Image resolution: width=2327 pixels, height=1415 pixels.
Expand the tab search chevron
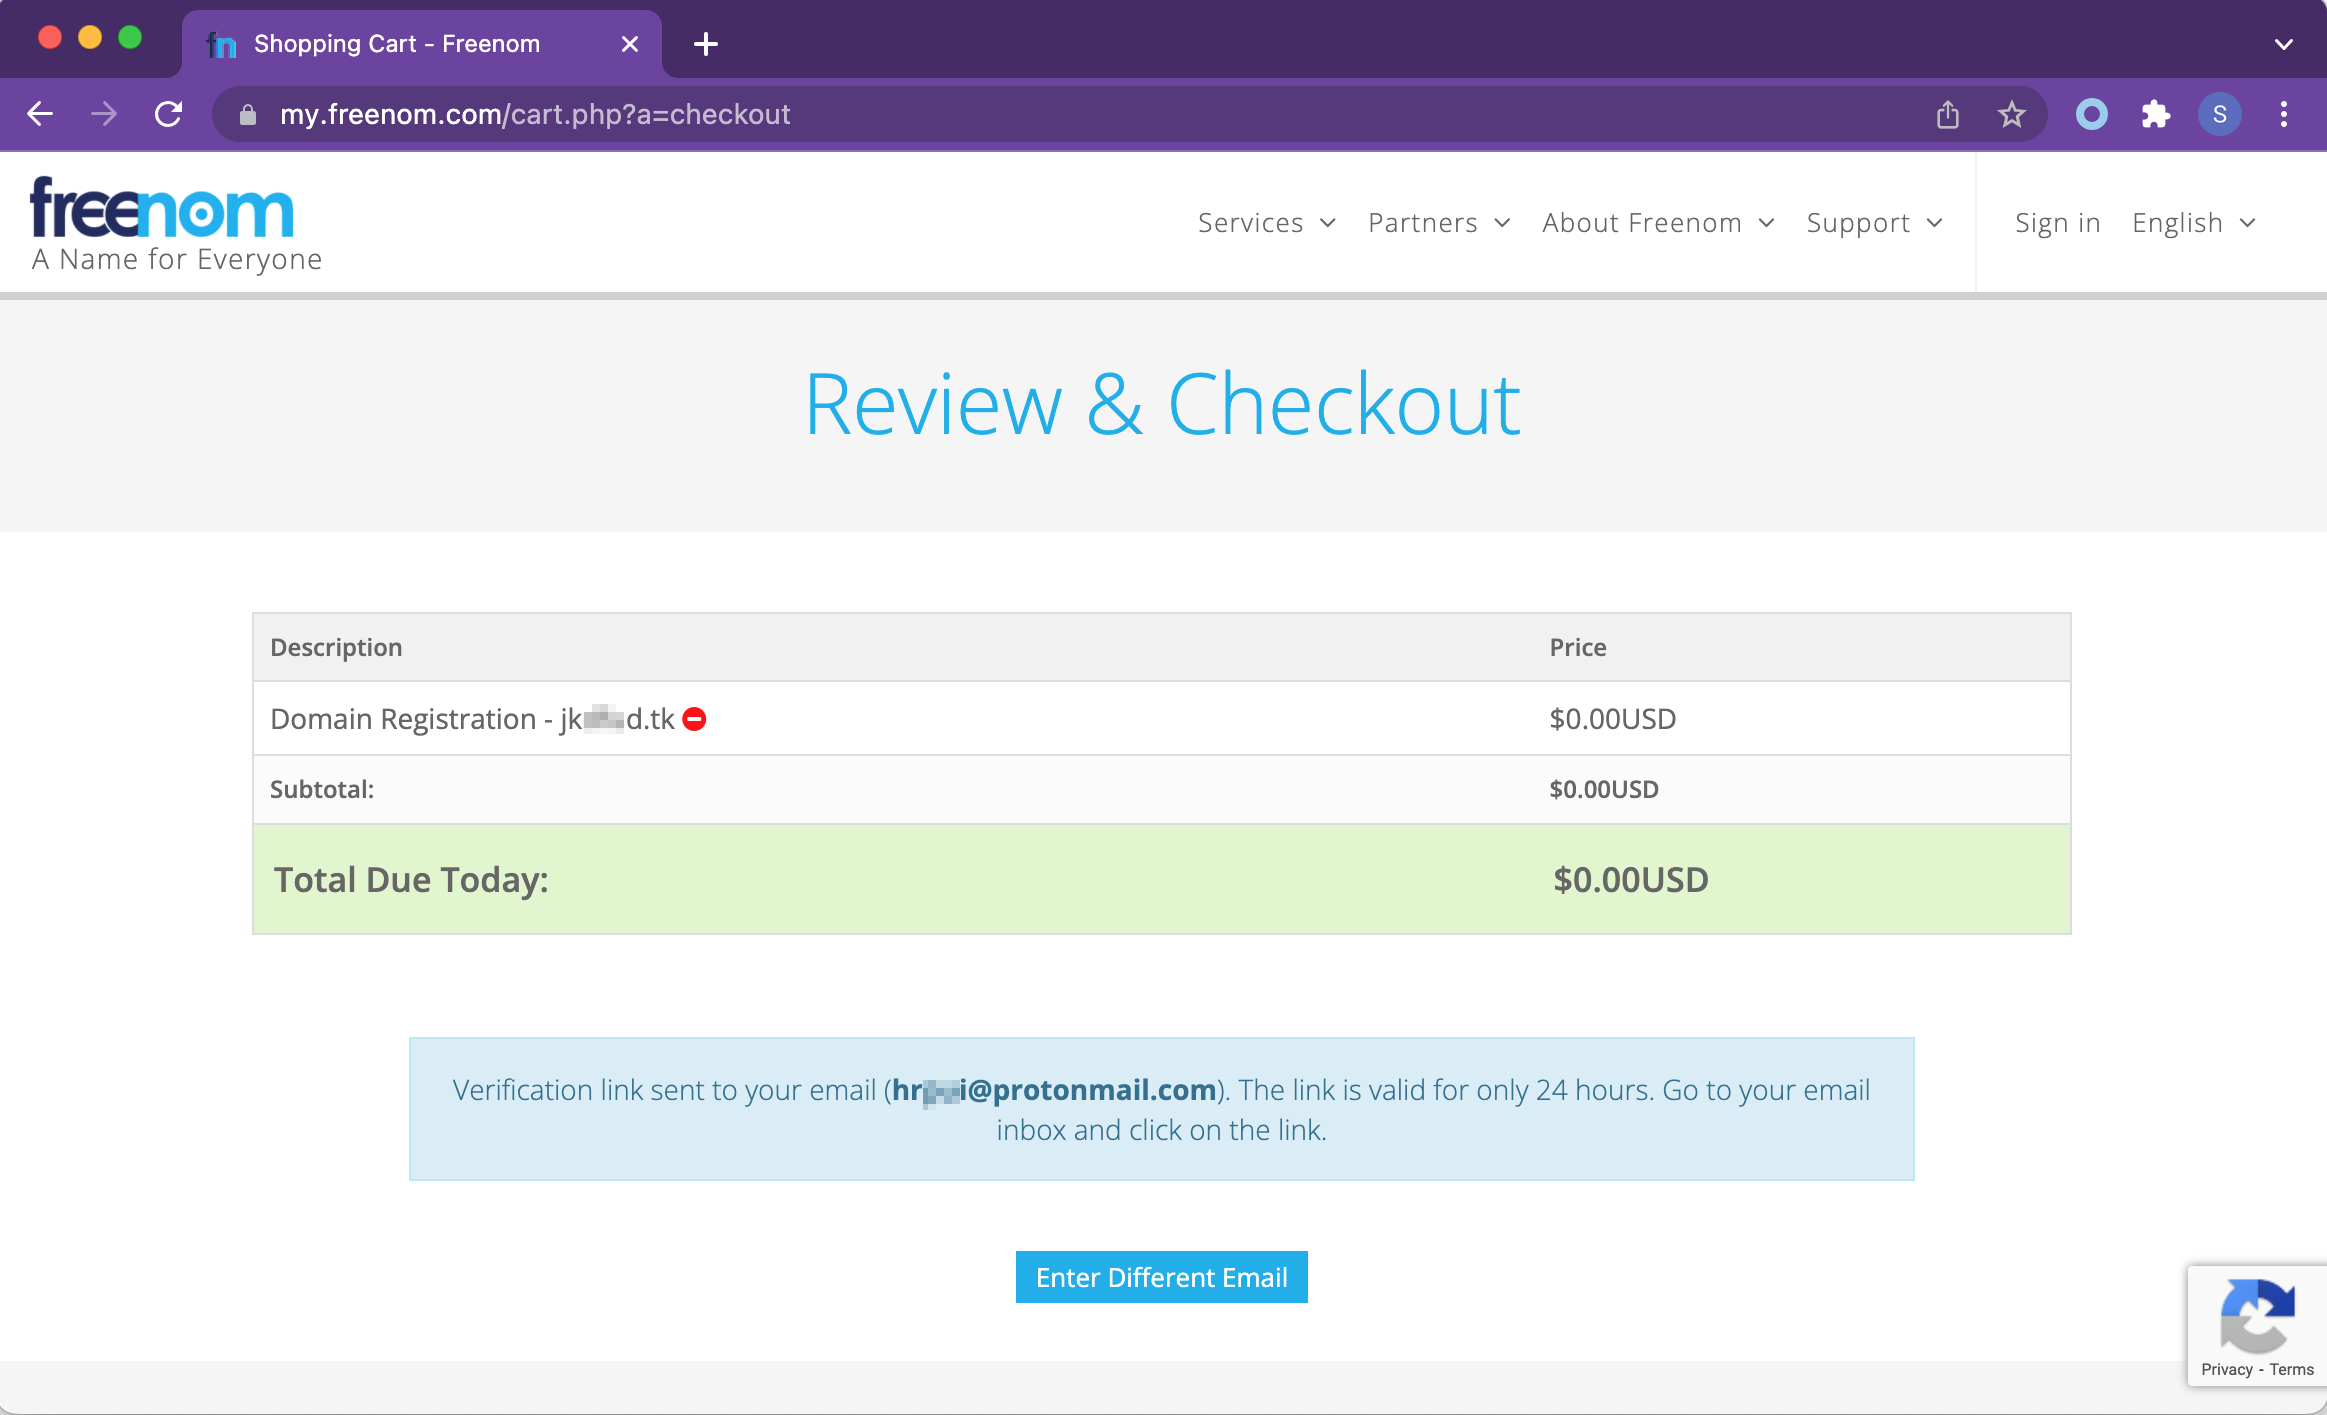(x=2283, y=44)
